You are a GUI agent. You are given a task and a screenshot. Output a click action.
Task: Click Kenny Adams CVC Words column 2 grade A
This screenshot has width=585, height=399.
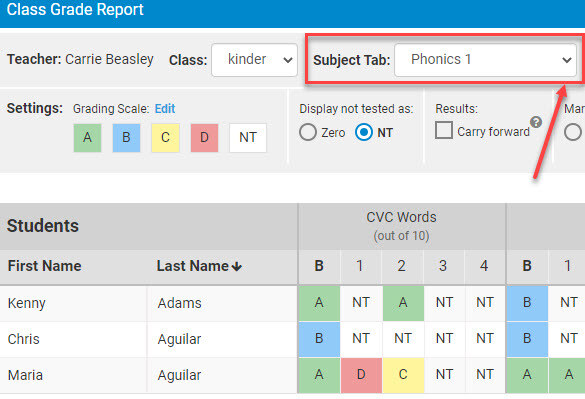click(403, 303)
